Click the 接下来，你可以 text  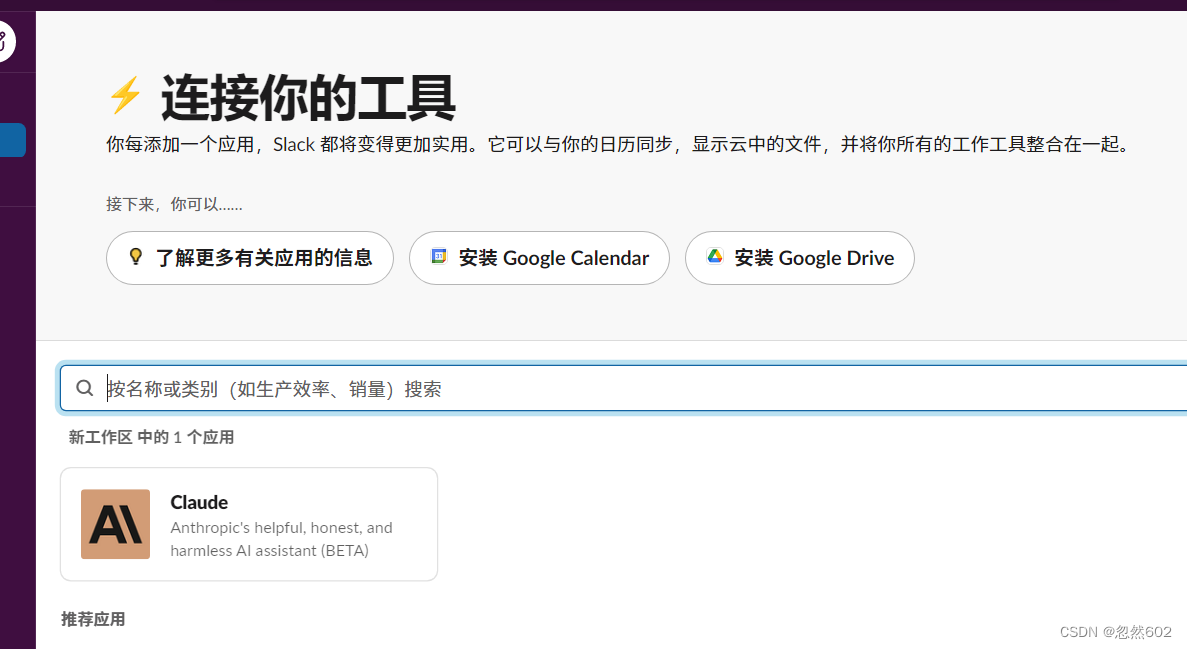coord(174,204)
